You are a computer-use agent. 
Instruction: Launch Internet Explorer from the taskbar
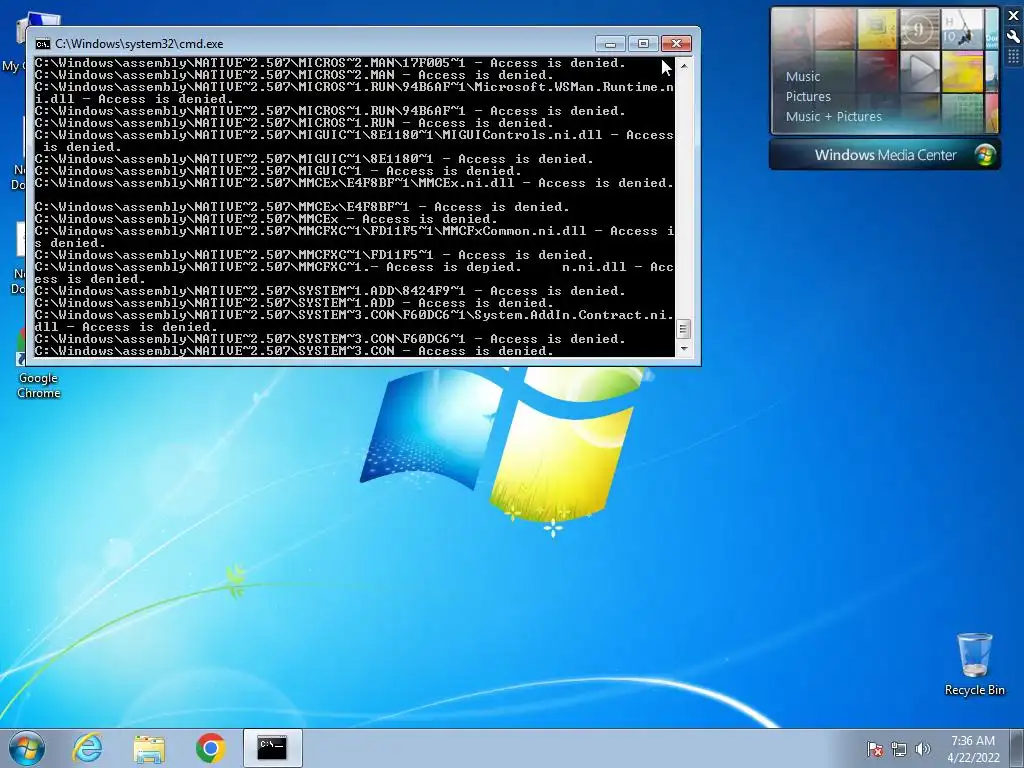88,748
